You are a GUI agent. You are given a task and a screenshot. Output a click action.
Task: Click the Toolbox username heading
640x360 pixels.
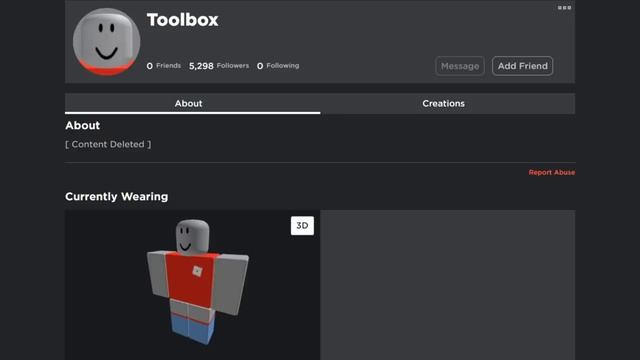coord(182,20)
